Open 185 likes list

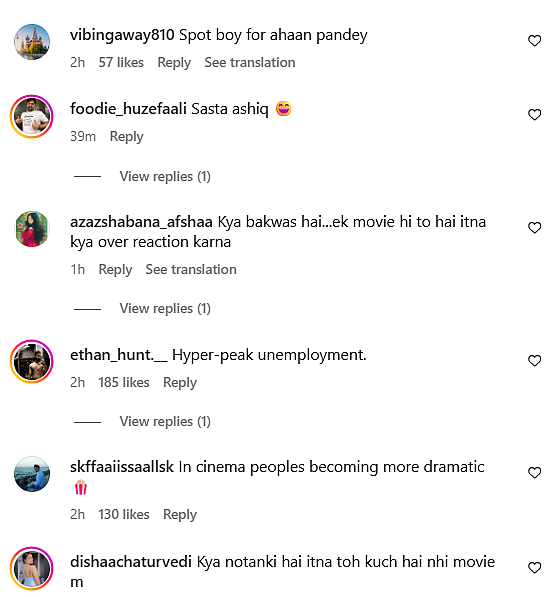click(x=124, y=382)
